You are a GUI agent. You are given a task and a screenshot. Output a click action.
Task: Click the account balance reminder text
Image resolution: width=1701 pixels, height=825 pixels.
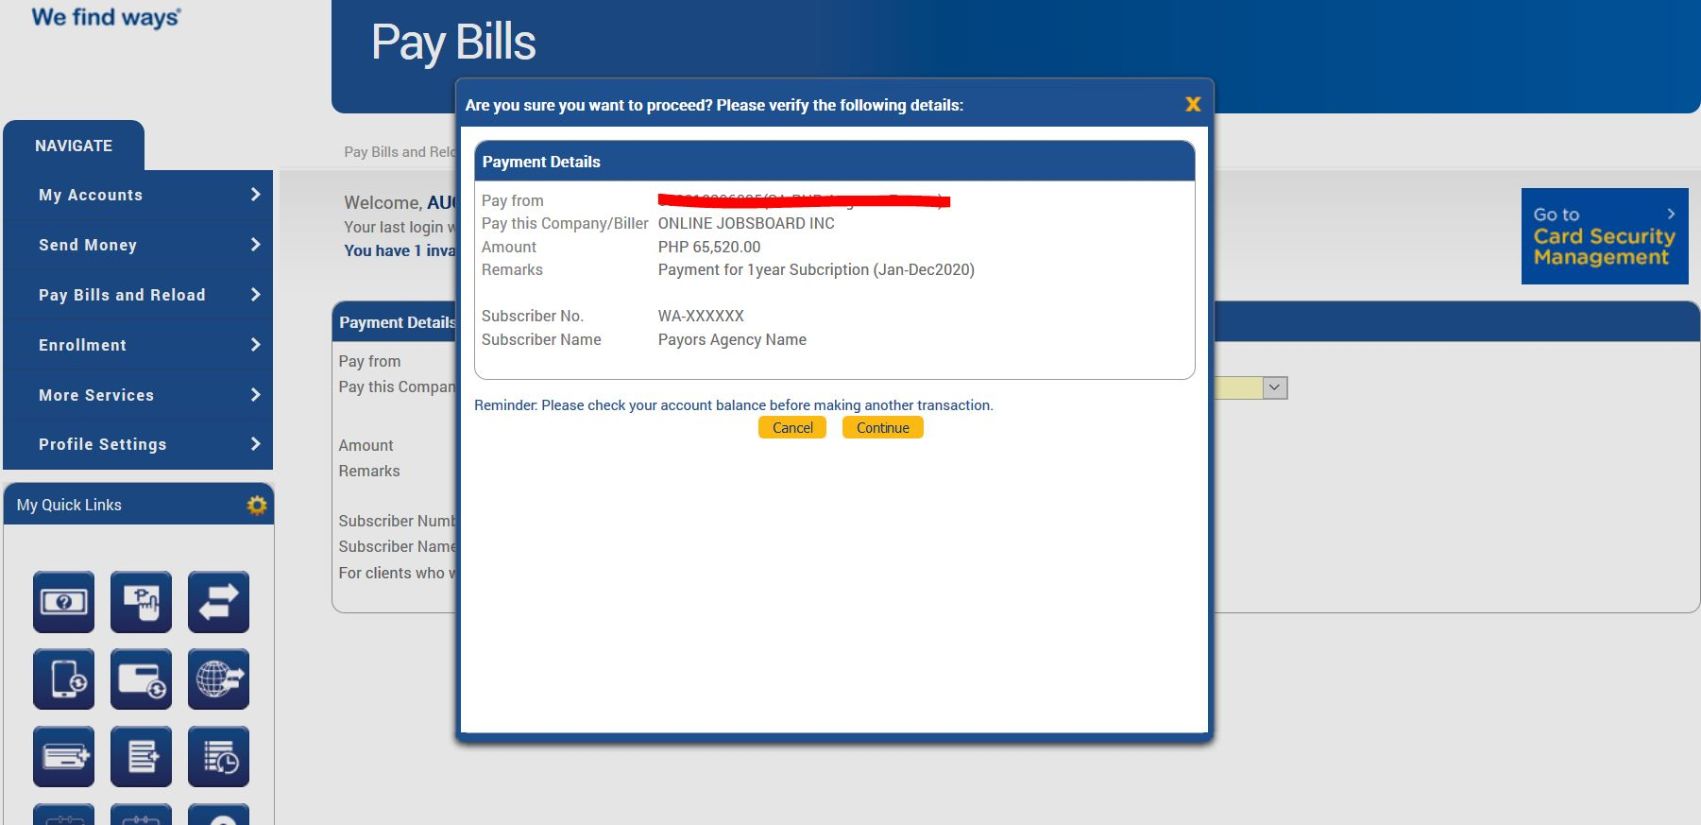coord(733,405)
